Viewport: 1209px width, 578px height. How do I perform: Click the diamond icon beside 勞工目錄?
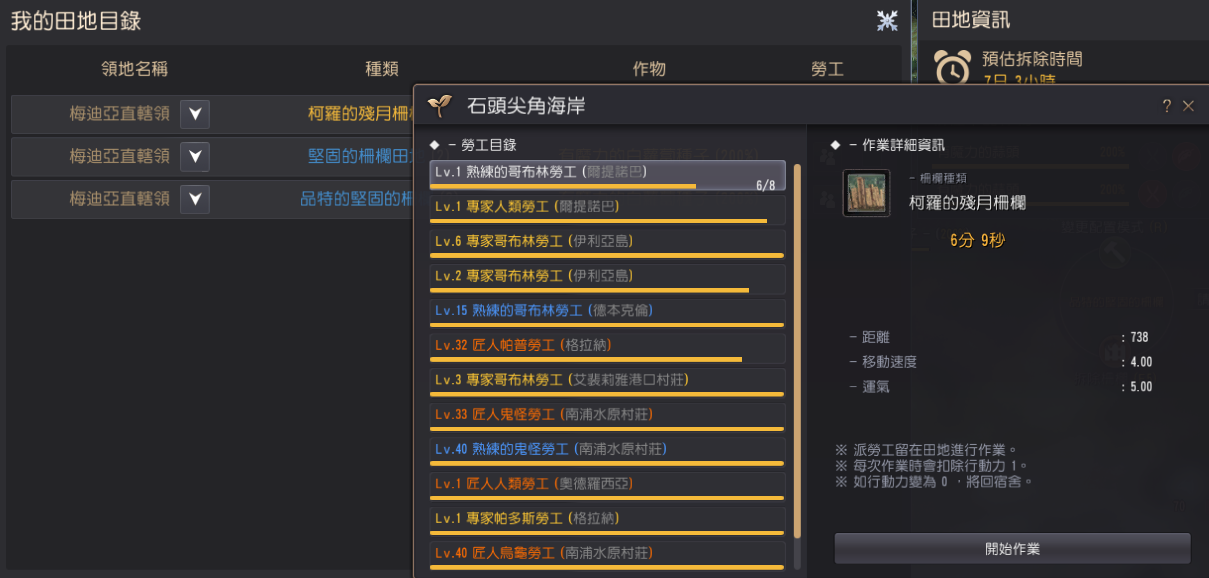[x=434, y=145]
